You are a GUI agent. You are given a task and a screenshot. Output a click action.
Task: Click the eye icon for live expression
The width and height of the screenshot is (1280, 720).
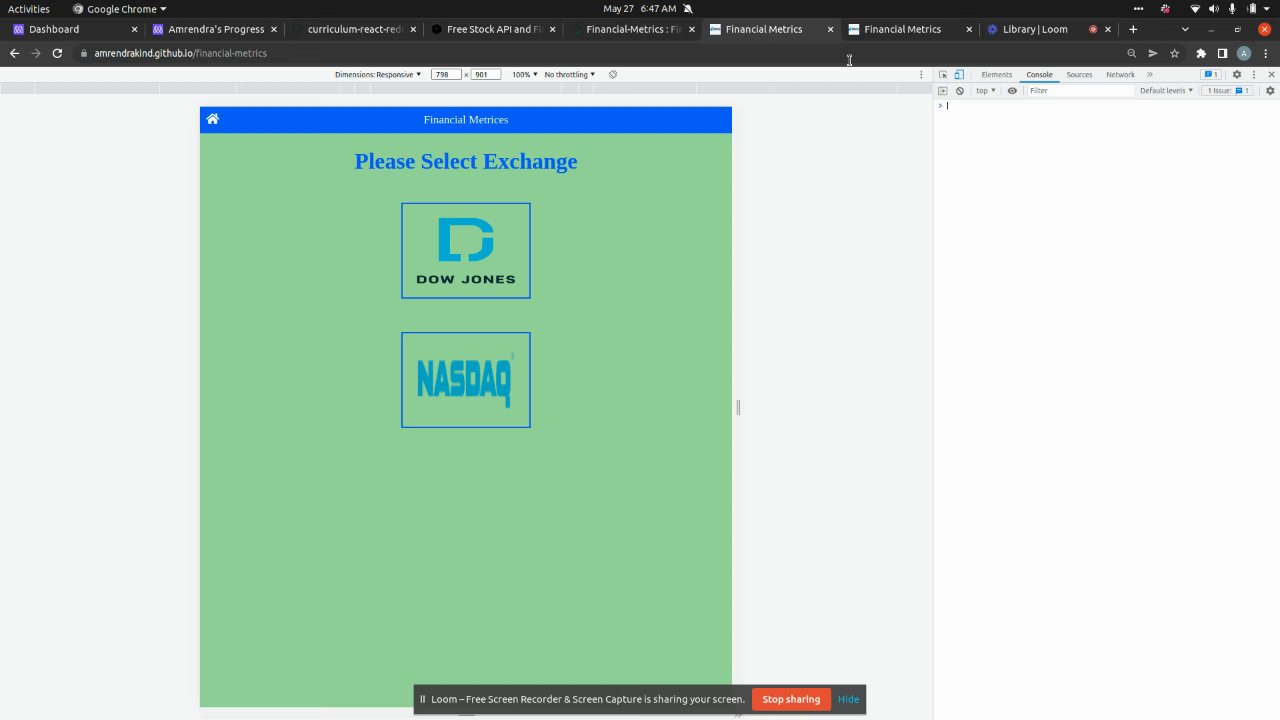(x=1012, y=90)
